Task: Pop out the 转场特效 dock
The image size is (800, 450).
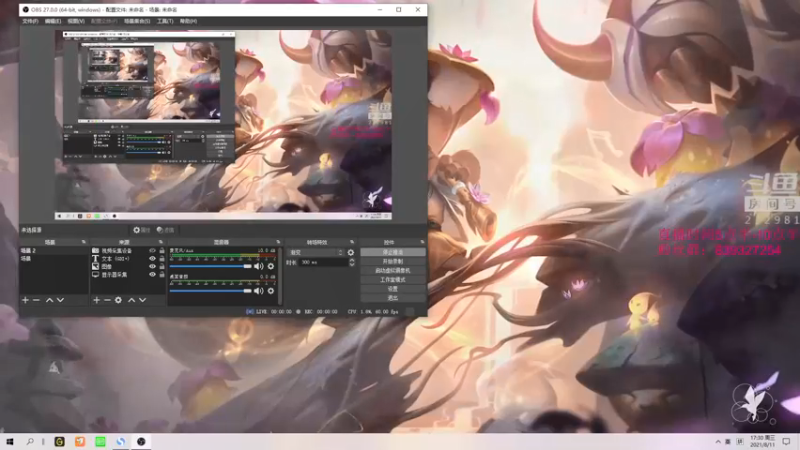Action: click(352, 242)
